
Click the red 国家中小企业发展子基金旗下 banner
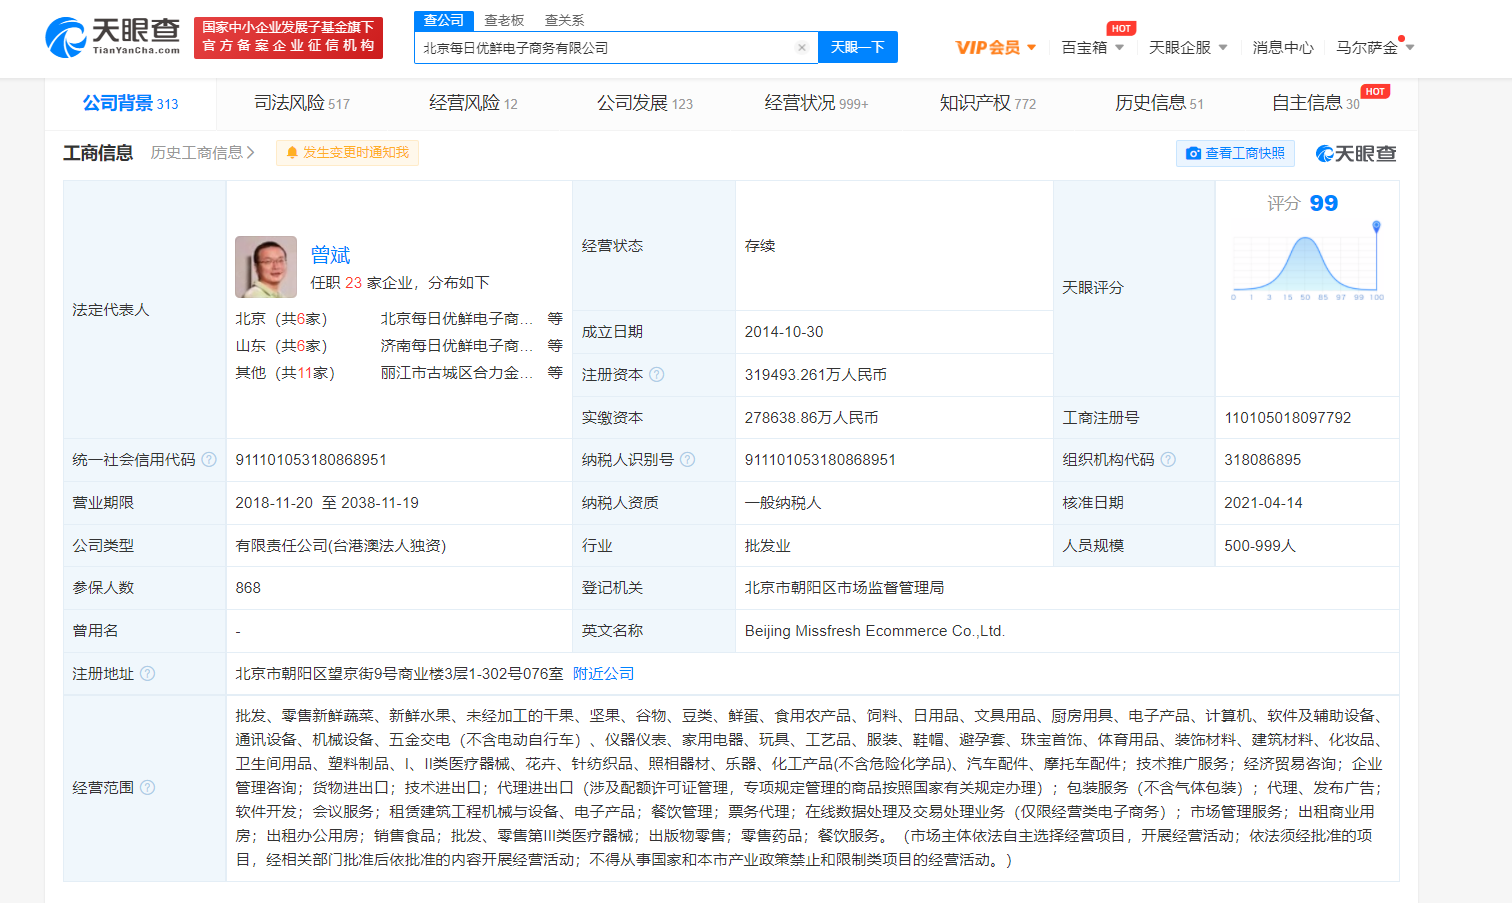[288, 37]
